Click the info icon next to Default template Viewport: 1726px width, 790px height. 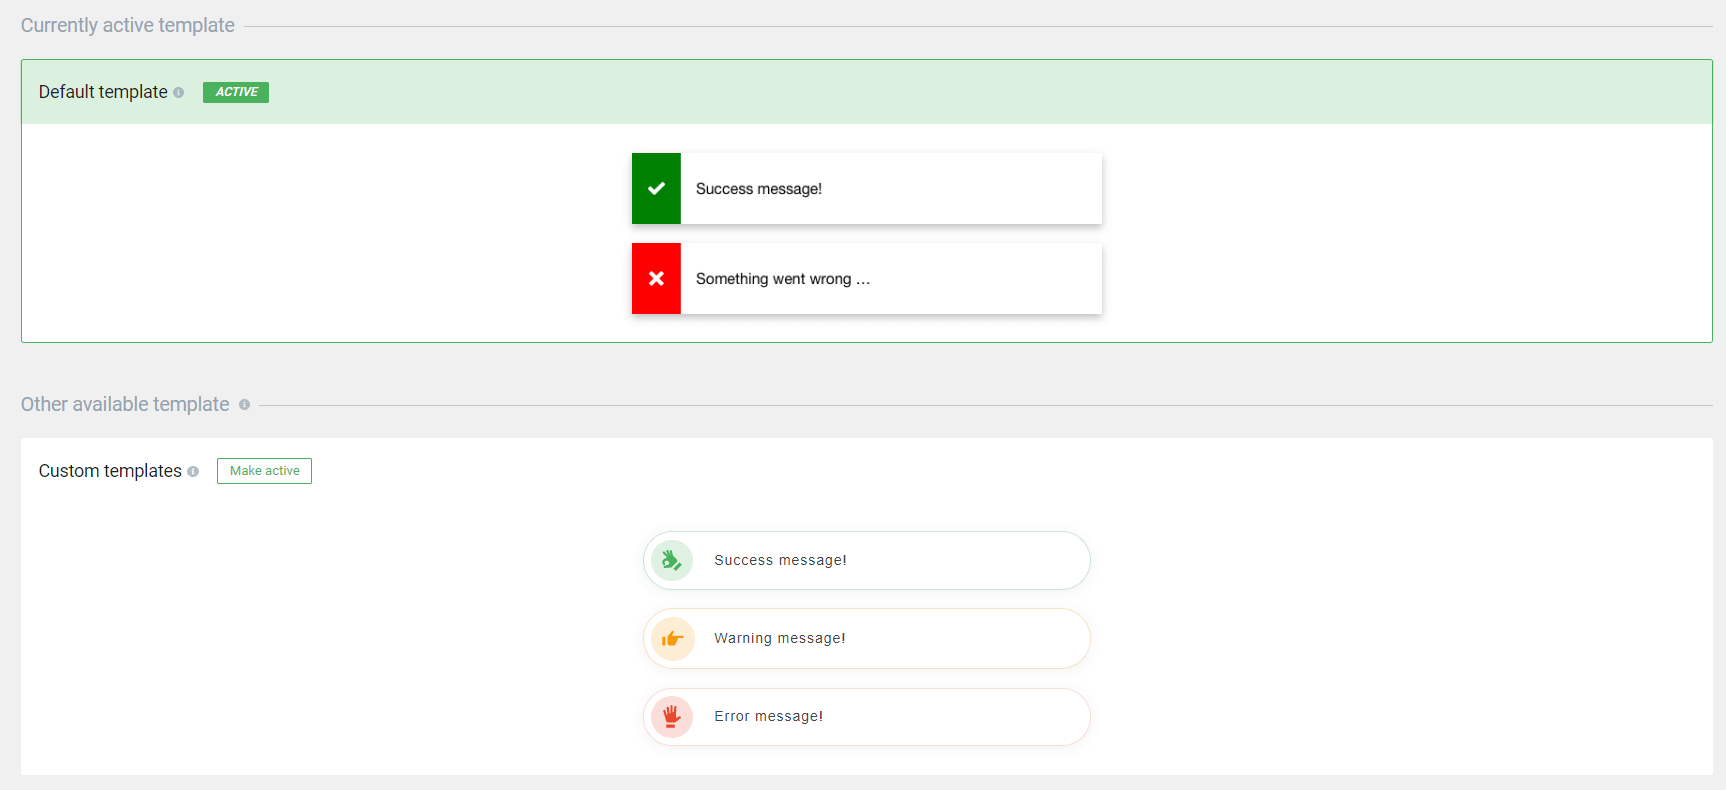coord(178,92)
